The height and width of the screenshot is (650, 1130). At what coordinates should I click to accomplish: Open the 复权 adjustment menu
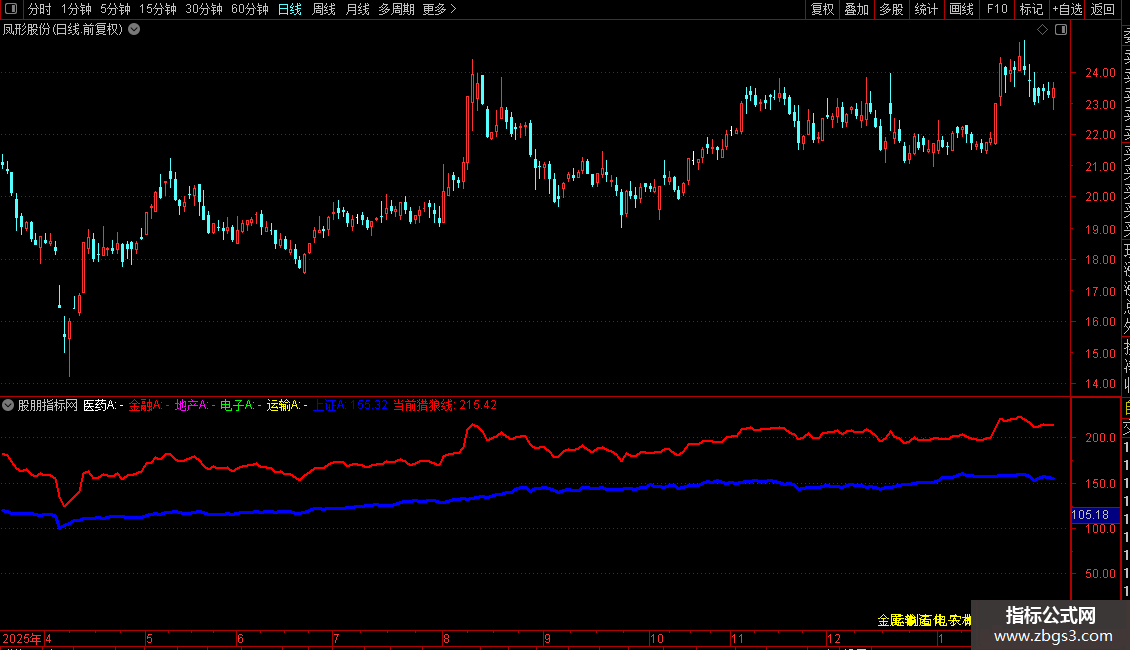(x=822, y=9)
